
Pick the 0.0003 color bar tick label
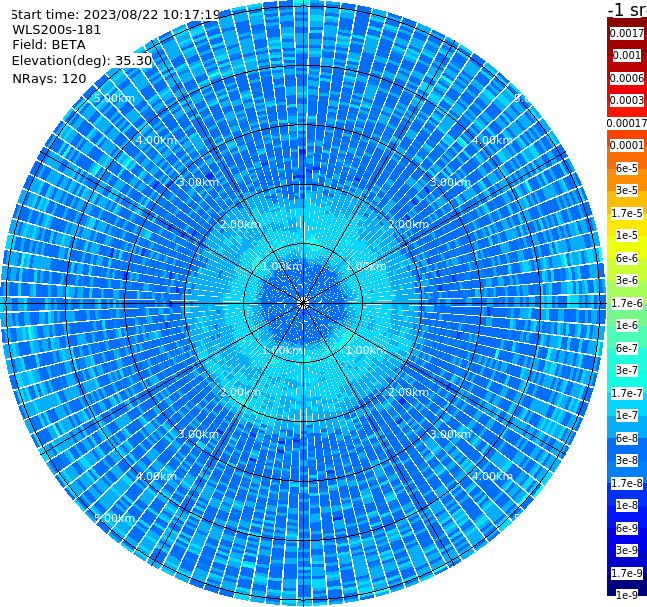(x=627, y=100)
